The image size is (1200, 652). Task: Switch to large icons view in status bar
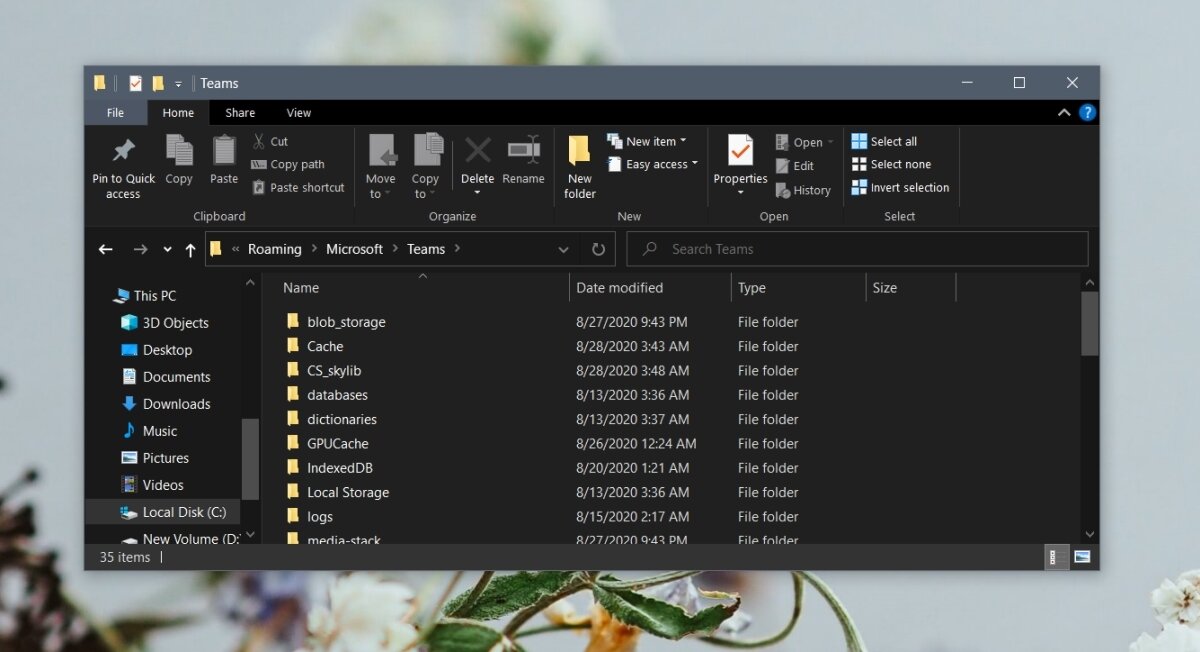coord(1082,557)
